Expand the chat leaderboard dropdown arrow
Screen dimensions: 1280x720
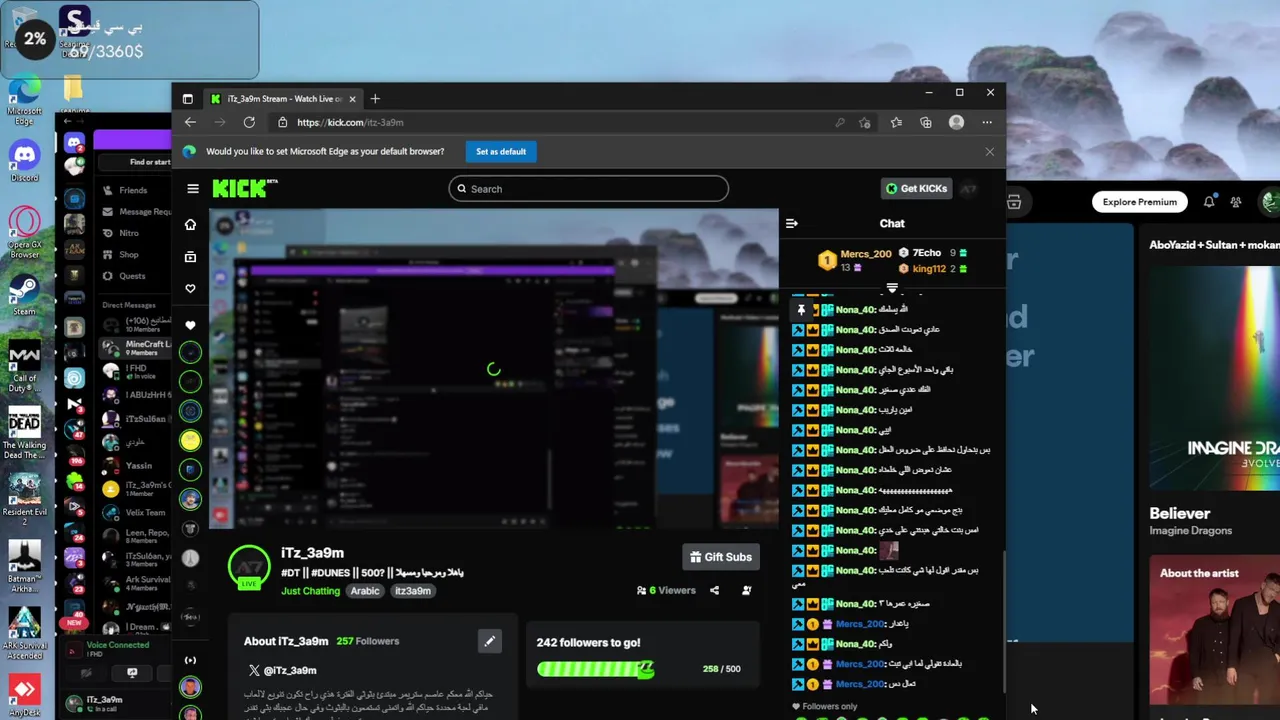892,288
